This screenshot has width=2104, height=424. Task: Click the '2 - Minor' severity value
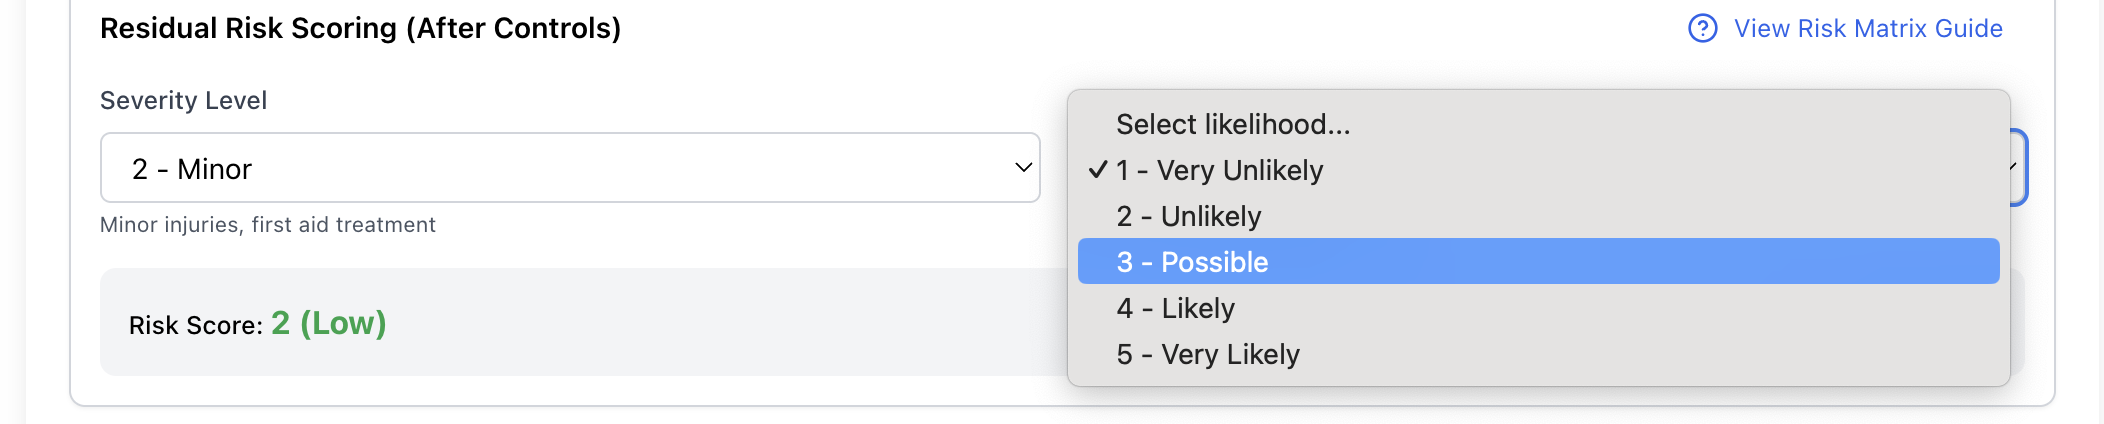(192, 169)
